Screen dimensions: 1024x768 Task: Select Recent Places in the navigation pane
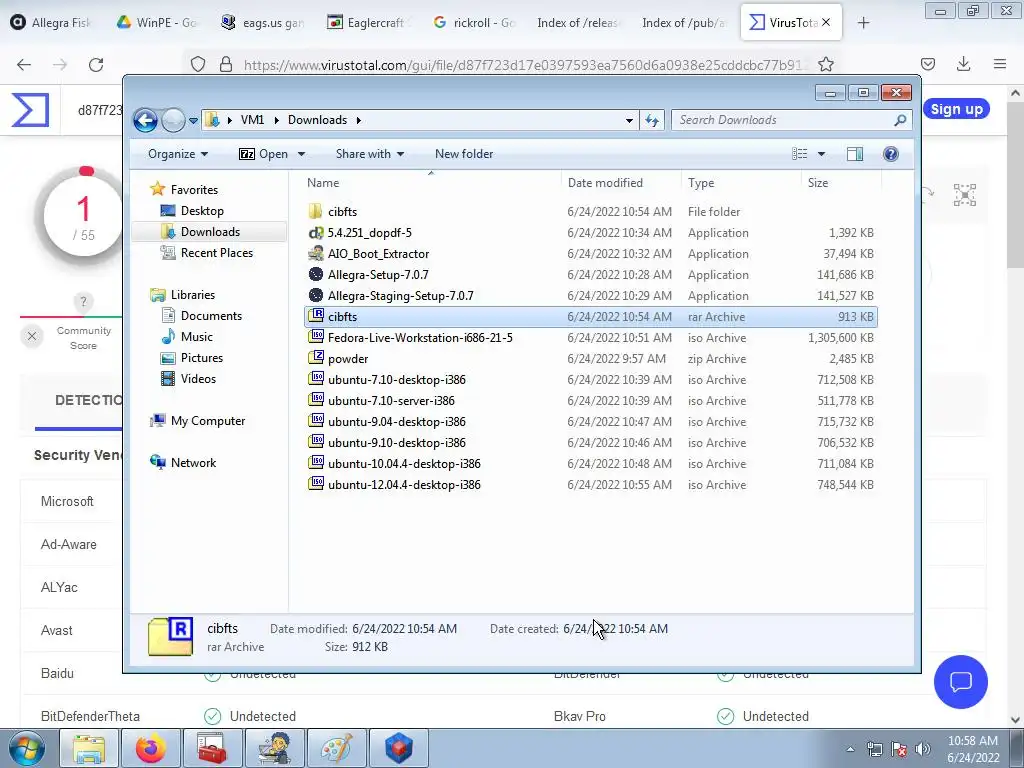216,253
